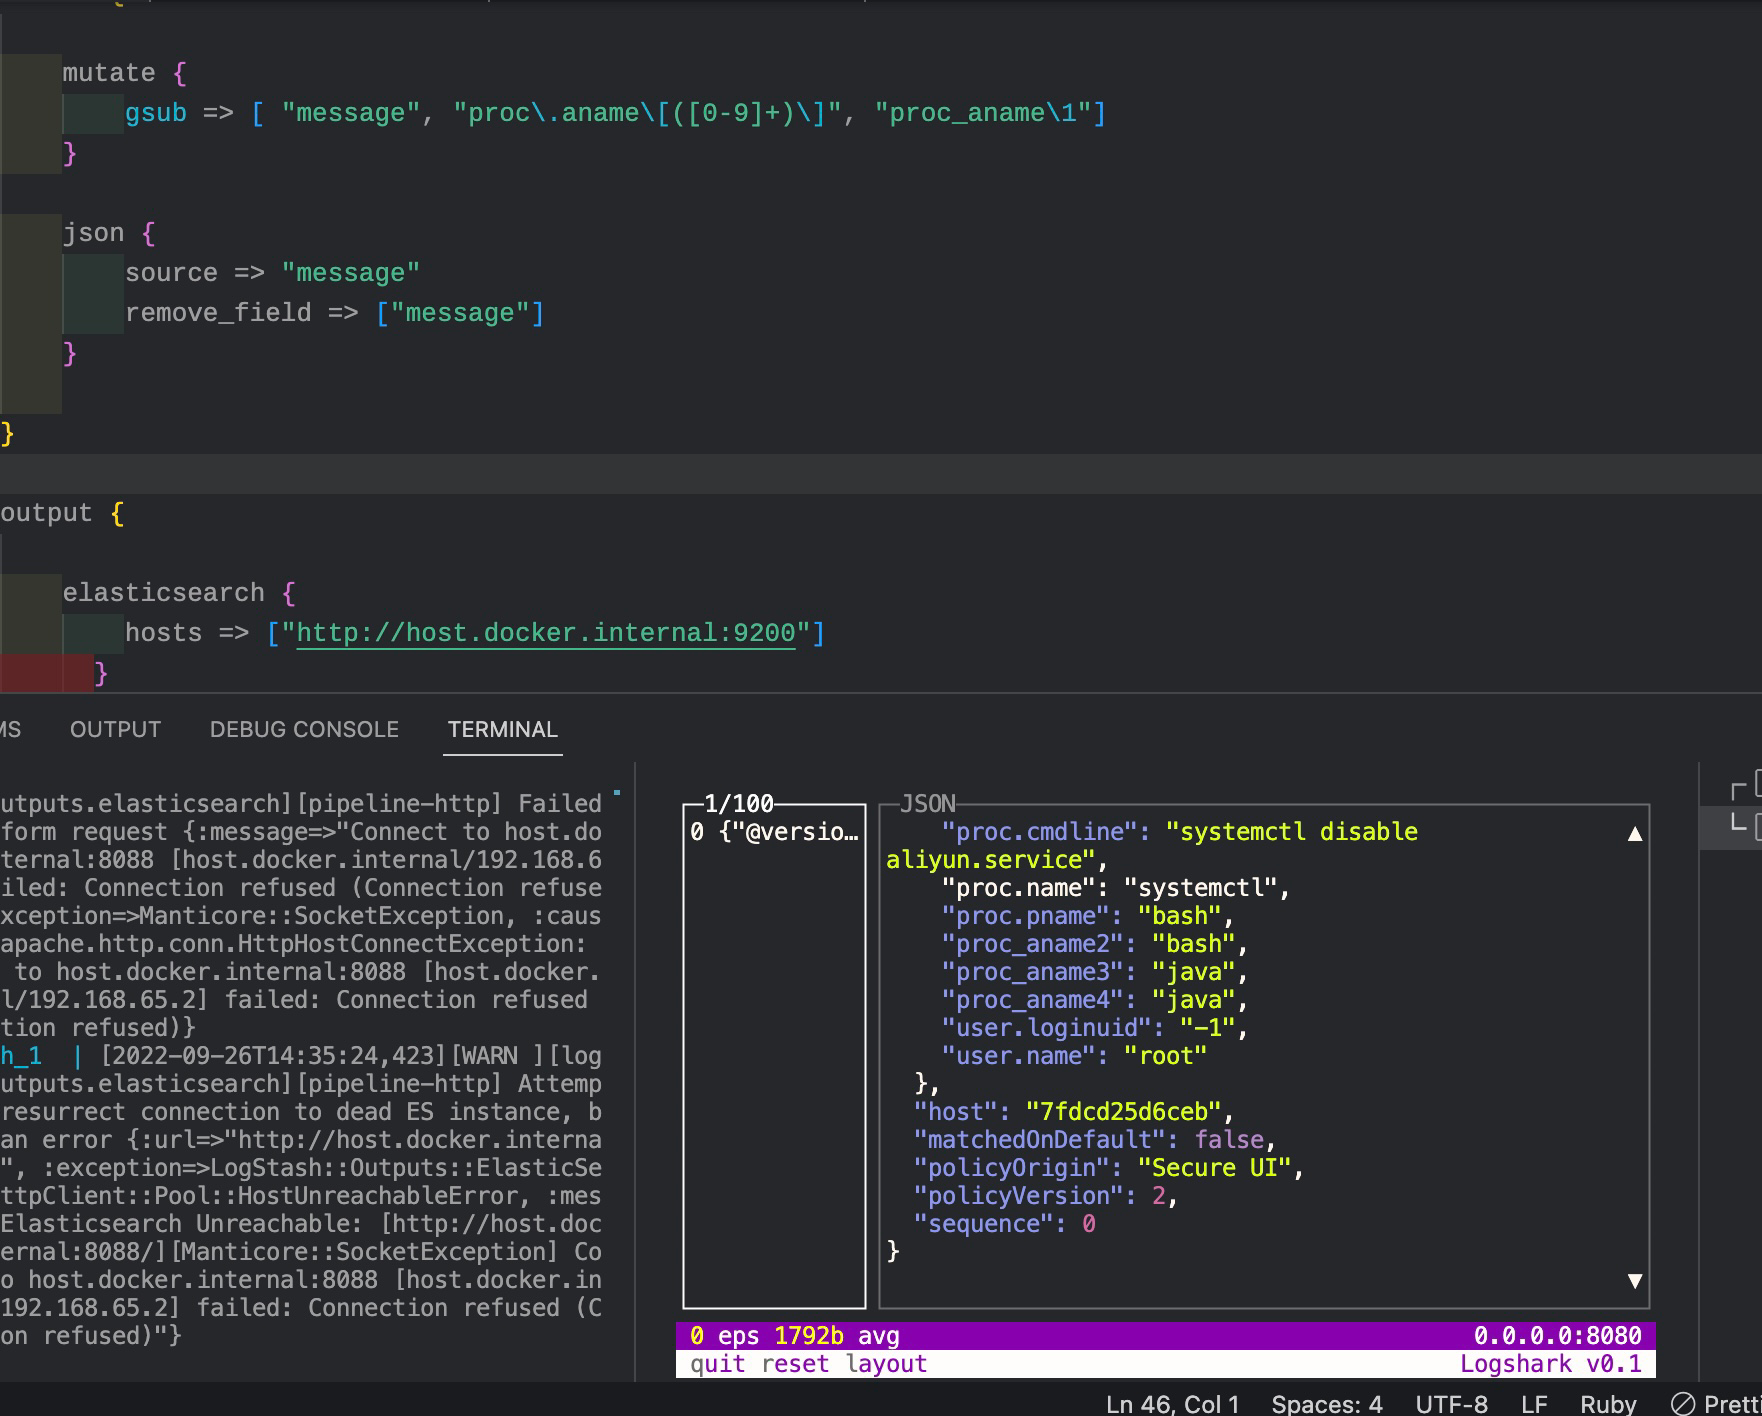Viewport: 1762px width, 1416px height.
Task: Select log entry 0 in the Logshark list
Action: pyautogui.click(x=772, y=831)
